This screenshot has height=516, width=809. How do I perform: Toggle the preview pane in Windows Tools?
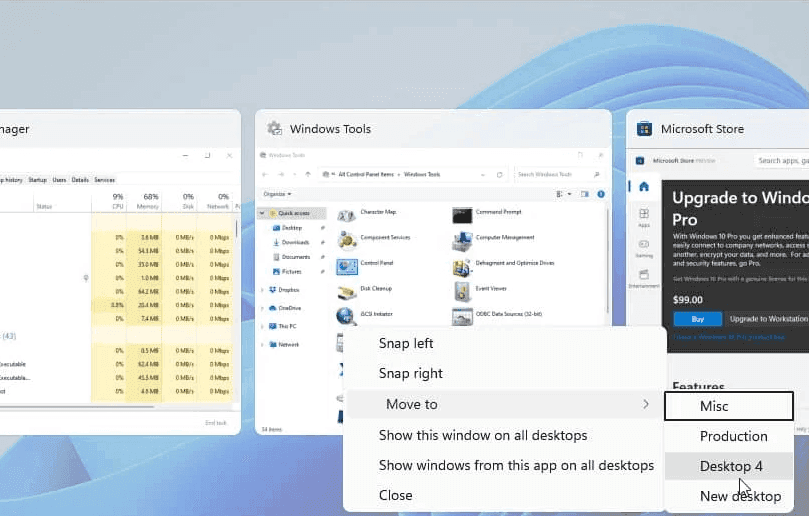(585, 194)
